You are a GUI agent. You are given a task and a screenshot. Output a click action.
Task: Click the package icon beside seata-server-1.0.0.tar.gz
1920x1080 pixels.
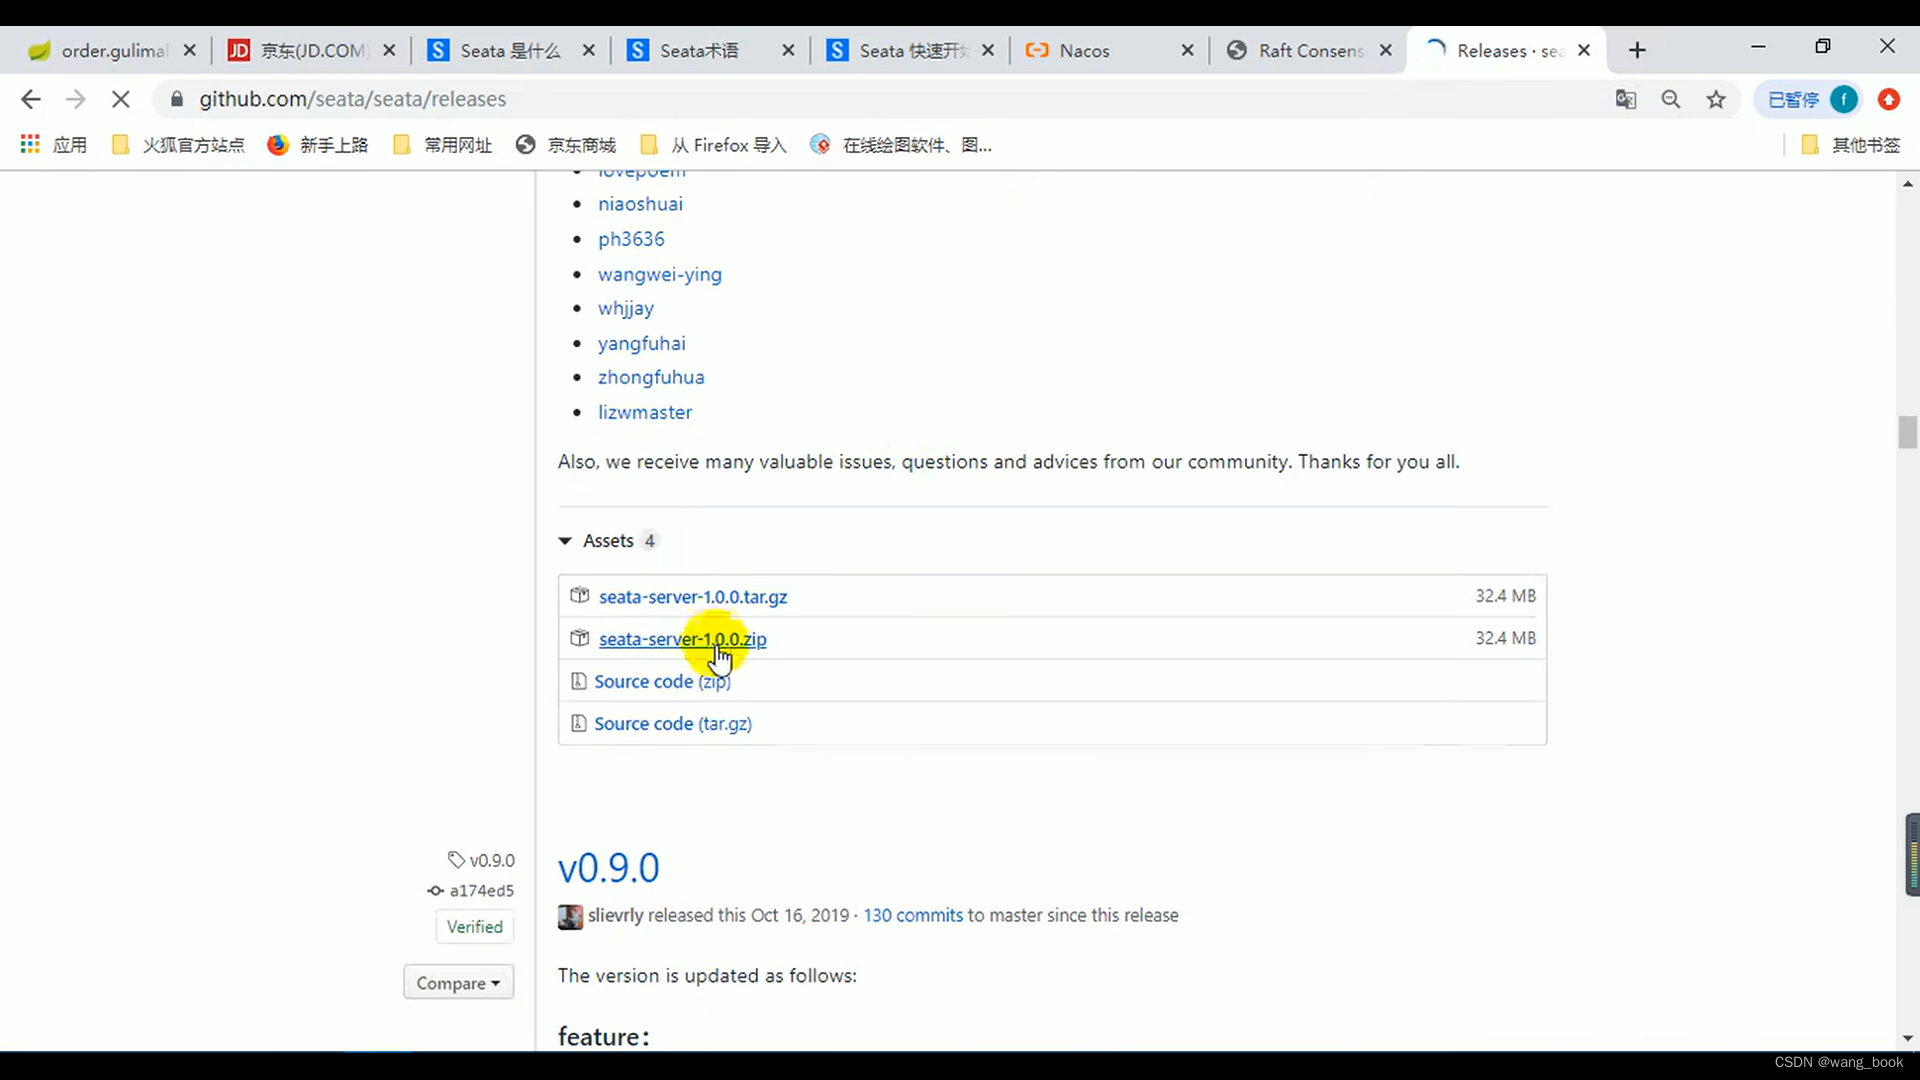pos(579,595)
